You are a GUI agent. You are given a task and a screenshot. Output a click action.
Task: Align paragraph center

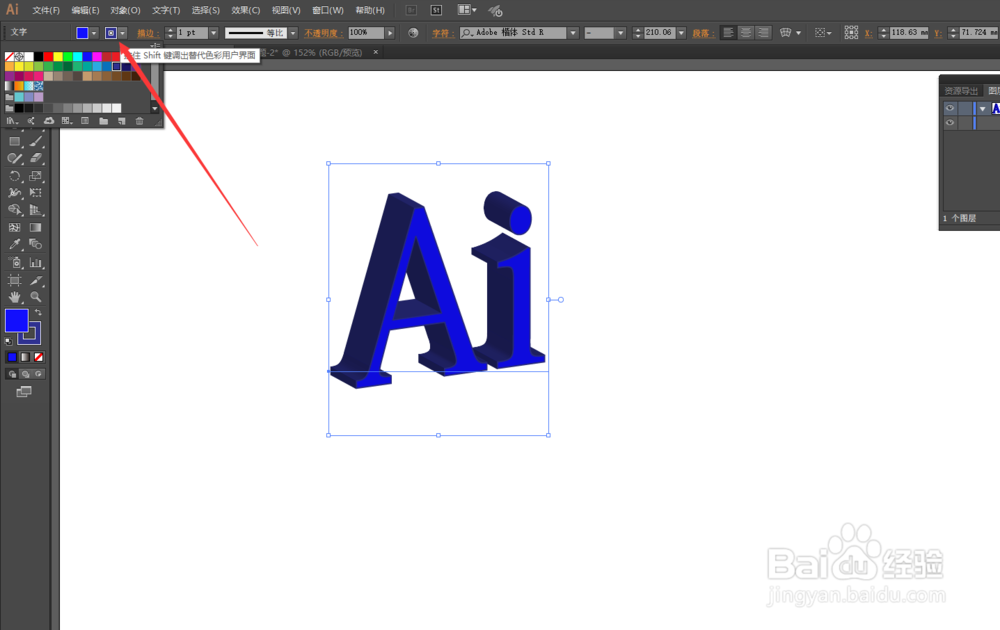[x=746, y=33]
